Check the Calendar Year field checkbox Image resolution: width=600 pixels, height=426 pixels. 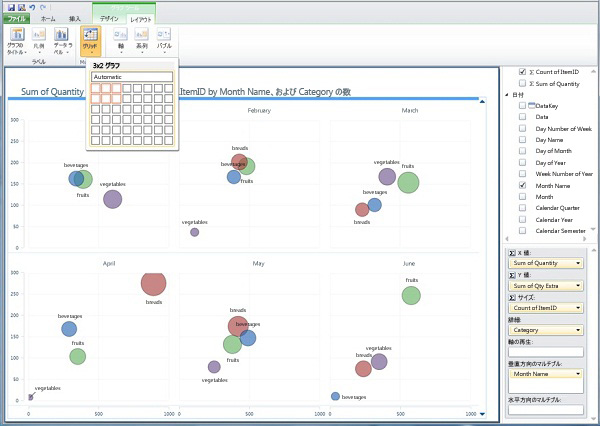click(x=523, y=219)
